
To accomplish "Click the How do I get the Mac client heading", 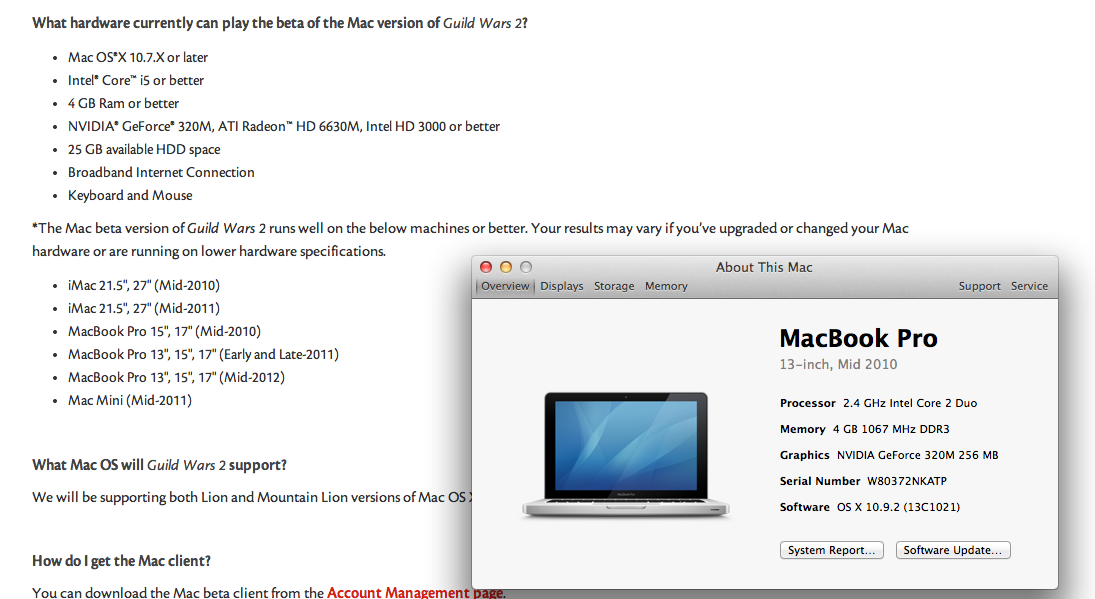I will pos(121,561).
